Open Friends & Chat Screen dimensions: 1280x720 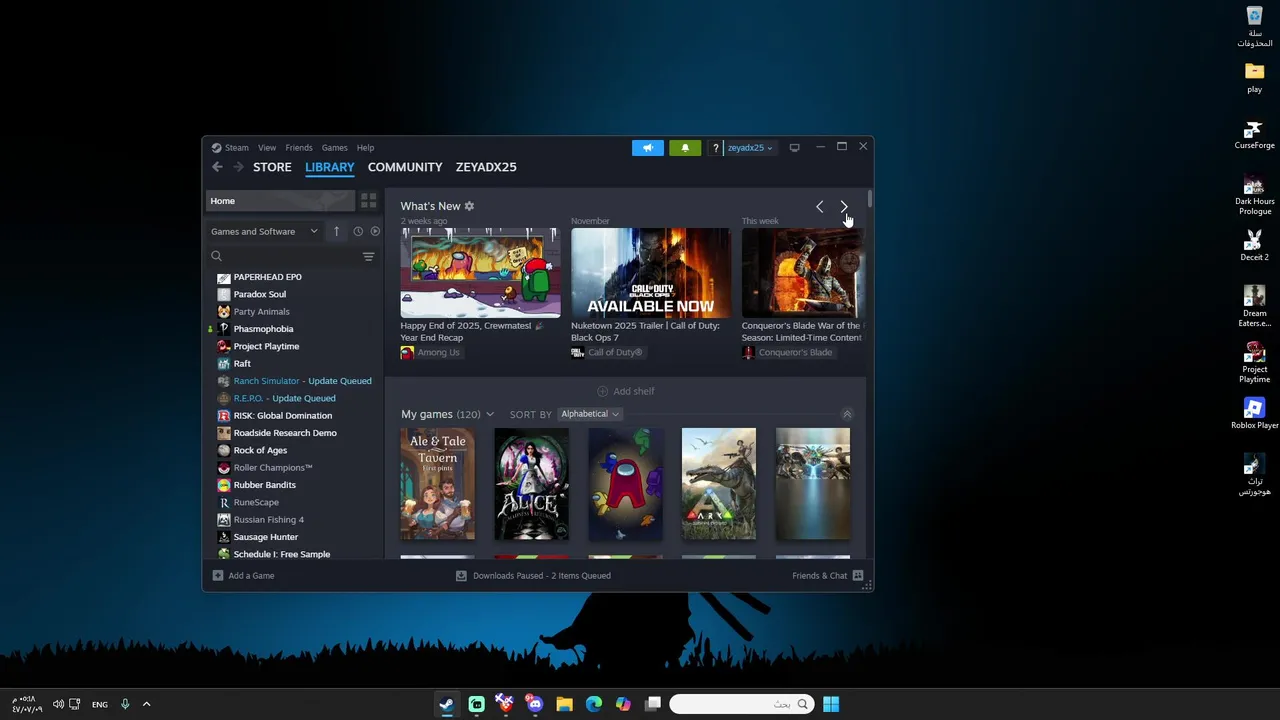tap(828, 576)
